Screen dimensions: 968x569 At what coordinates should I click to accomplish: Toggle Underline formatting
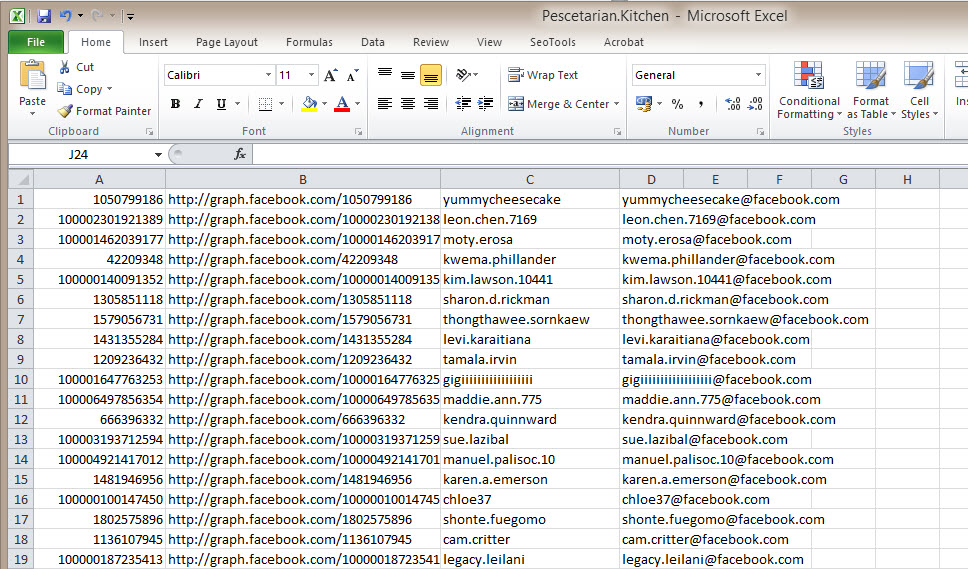pyautogui.click(x=221, y=104)
